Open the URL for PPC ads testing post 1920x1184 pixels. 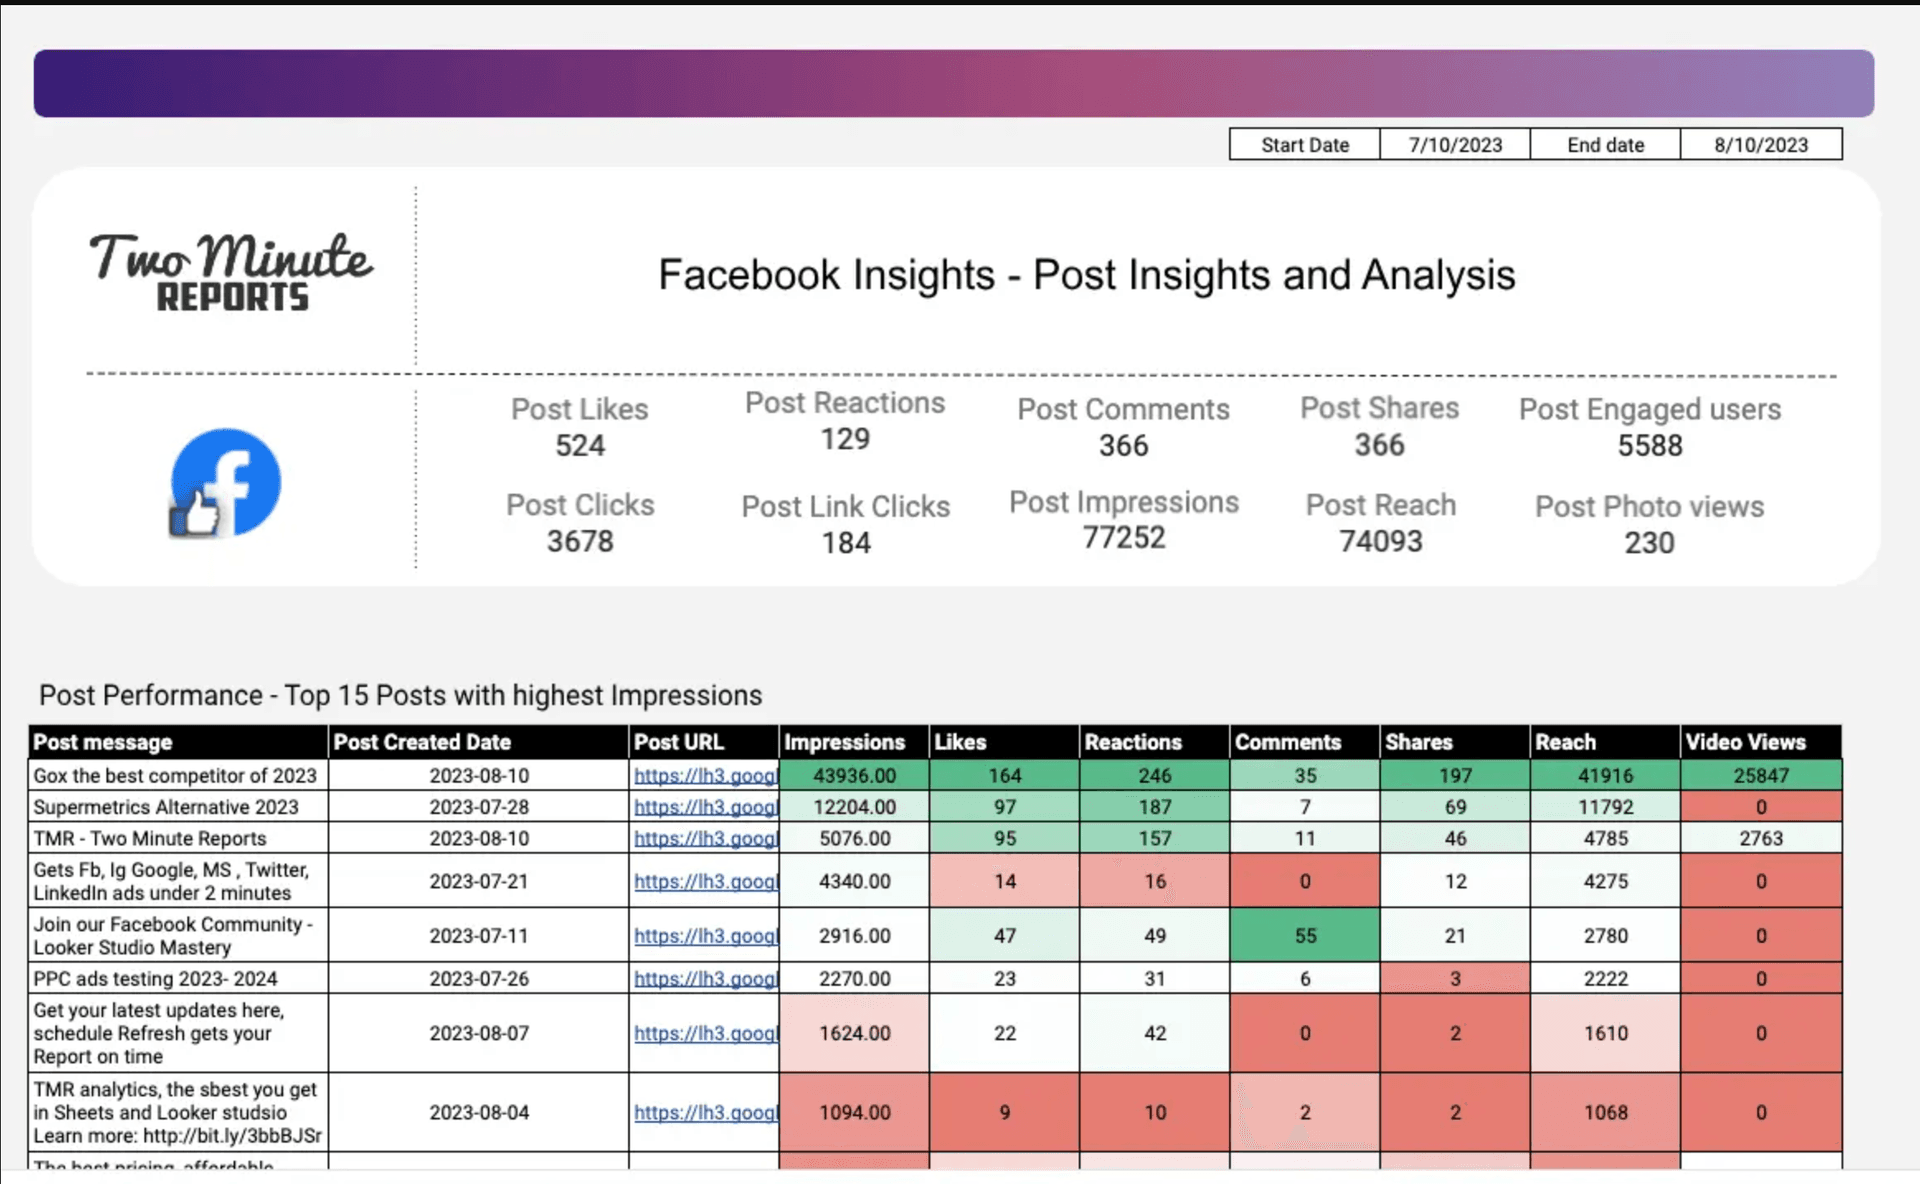(705, 978)
